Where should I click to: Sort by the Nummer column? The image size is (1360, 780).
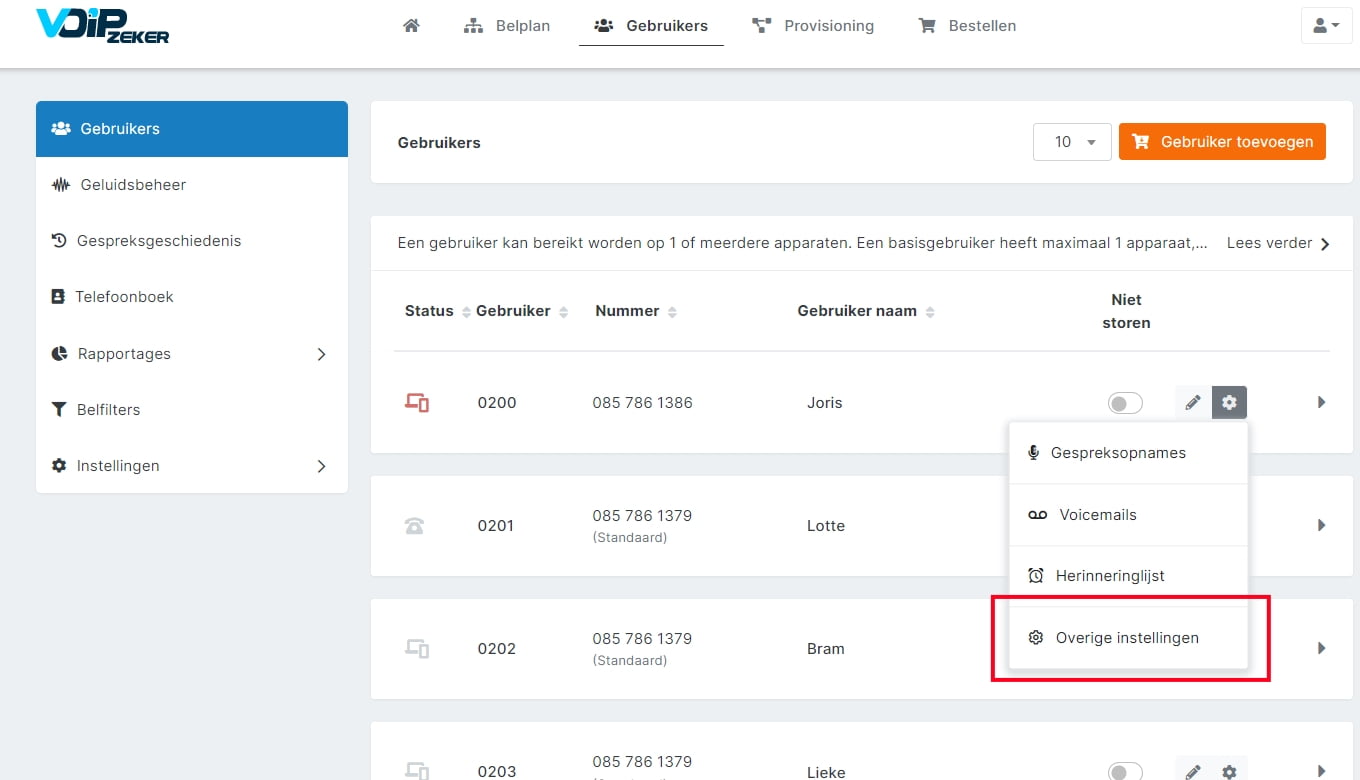pos(636,311)
